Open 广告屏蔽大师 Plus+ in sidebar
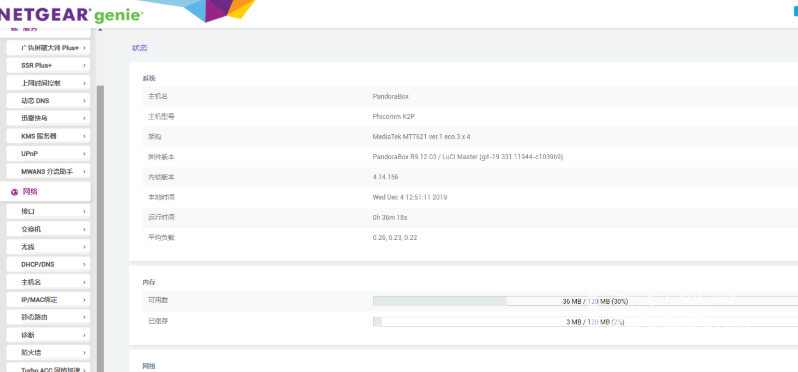Viewport: 798px width, 372px height. click(x=48, y=48)
